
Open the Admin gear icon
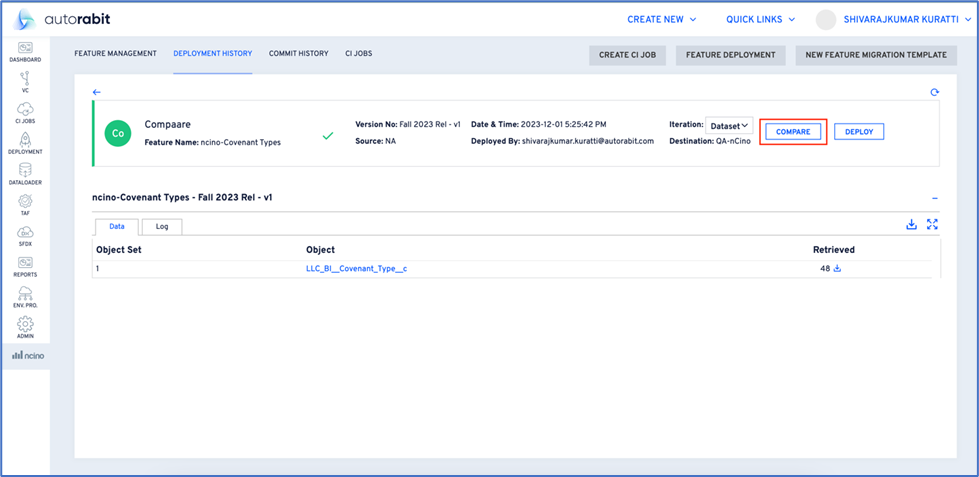pos(25,328)
